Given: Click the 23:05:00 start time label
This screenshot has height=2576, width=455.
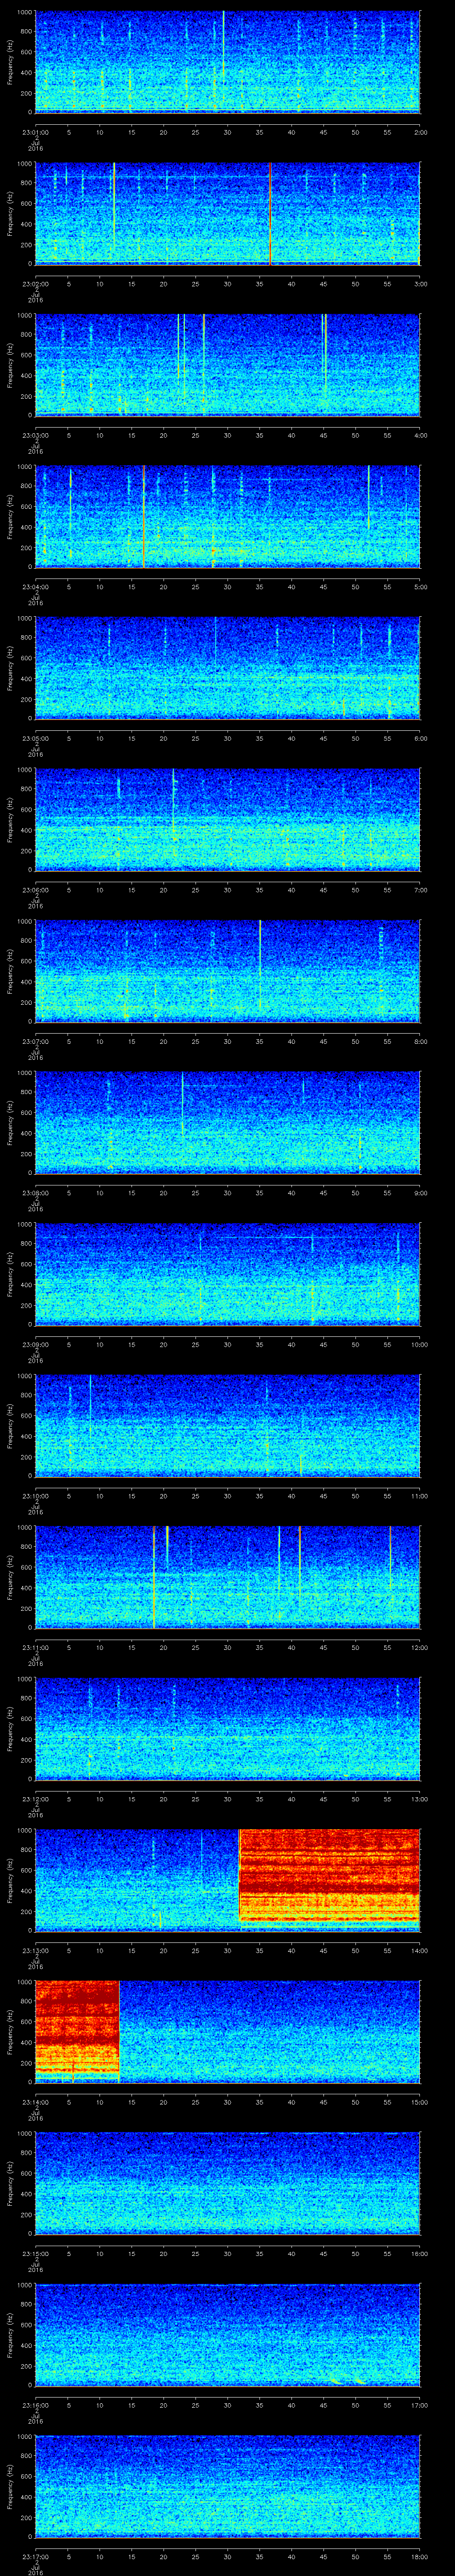Looking at the screenshot, I should 36,738.
